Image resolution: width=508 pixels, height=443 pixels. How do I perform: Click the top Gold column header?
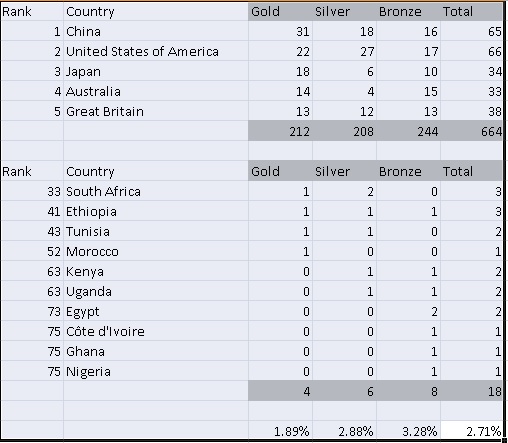tap(280, 11)
